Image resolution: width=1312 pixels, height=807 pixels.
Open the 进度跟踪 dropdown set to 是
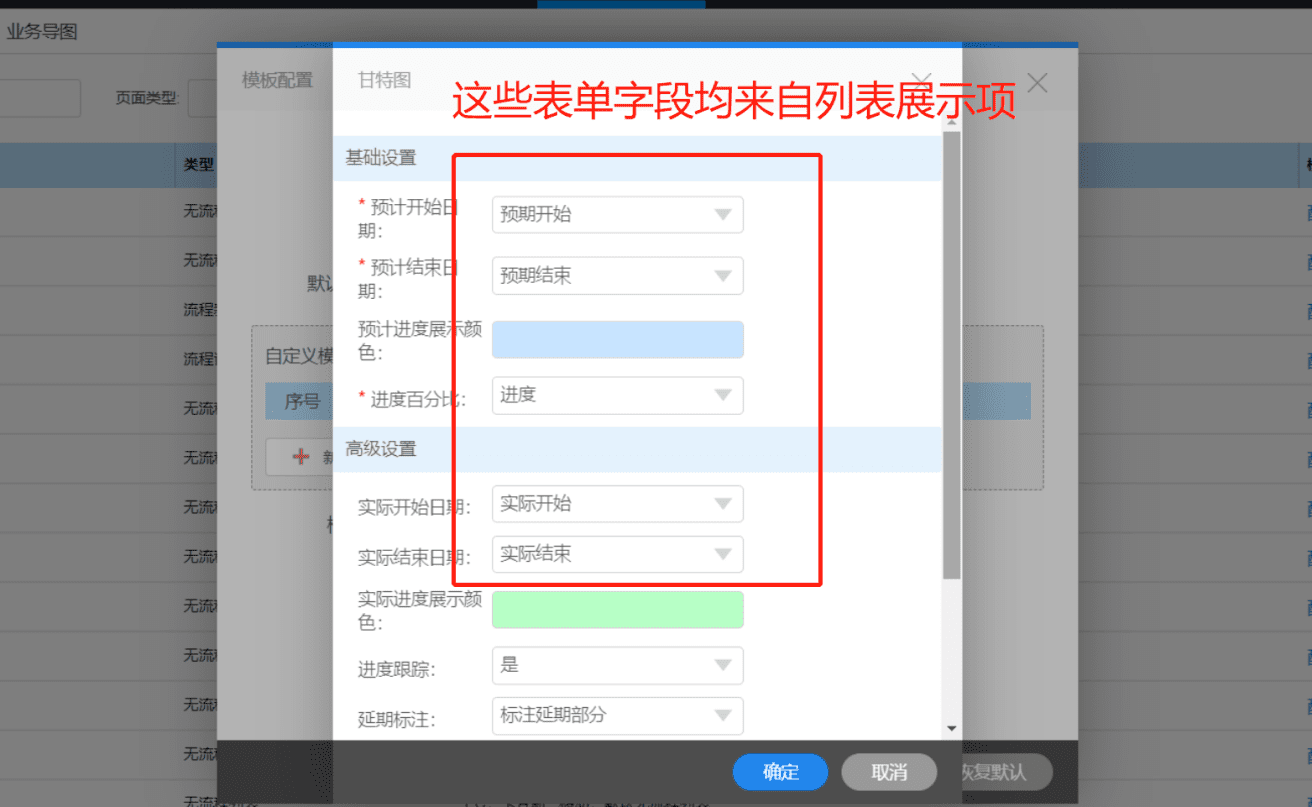click(617, 665)
